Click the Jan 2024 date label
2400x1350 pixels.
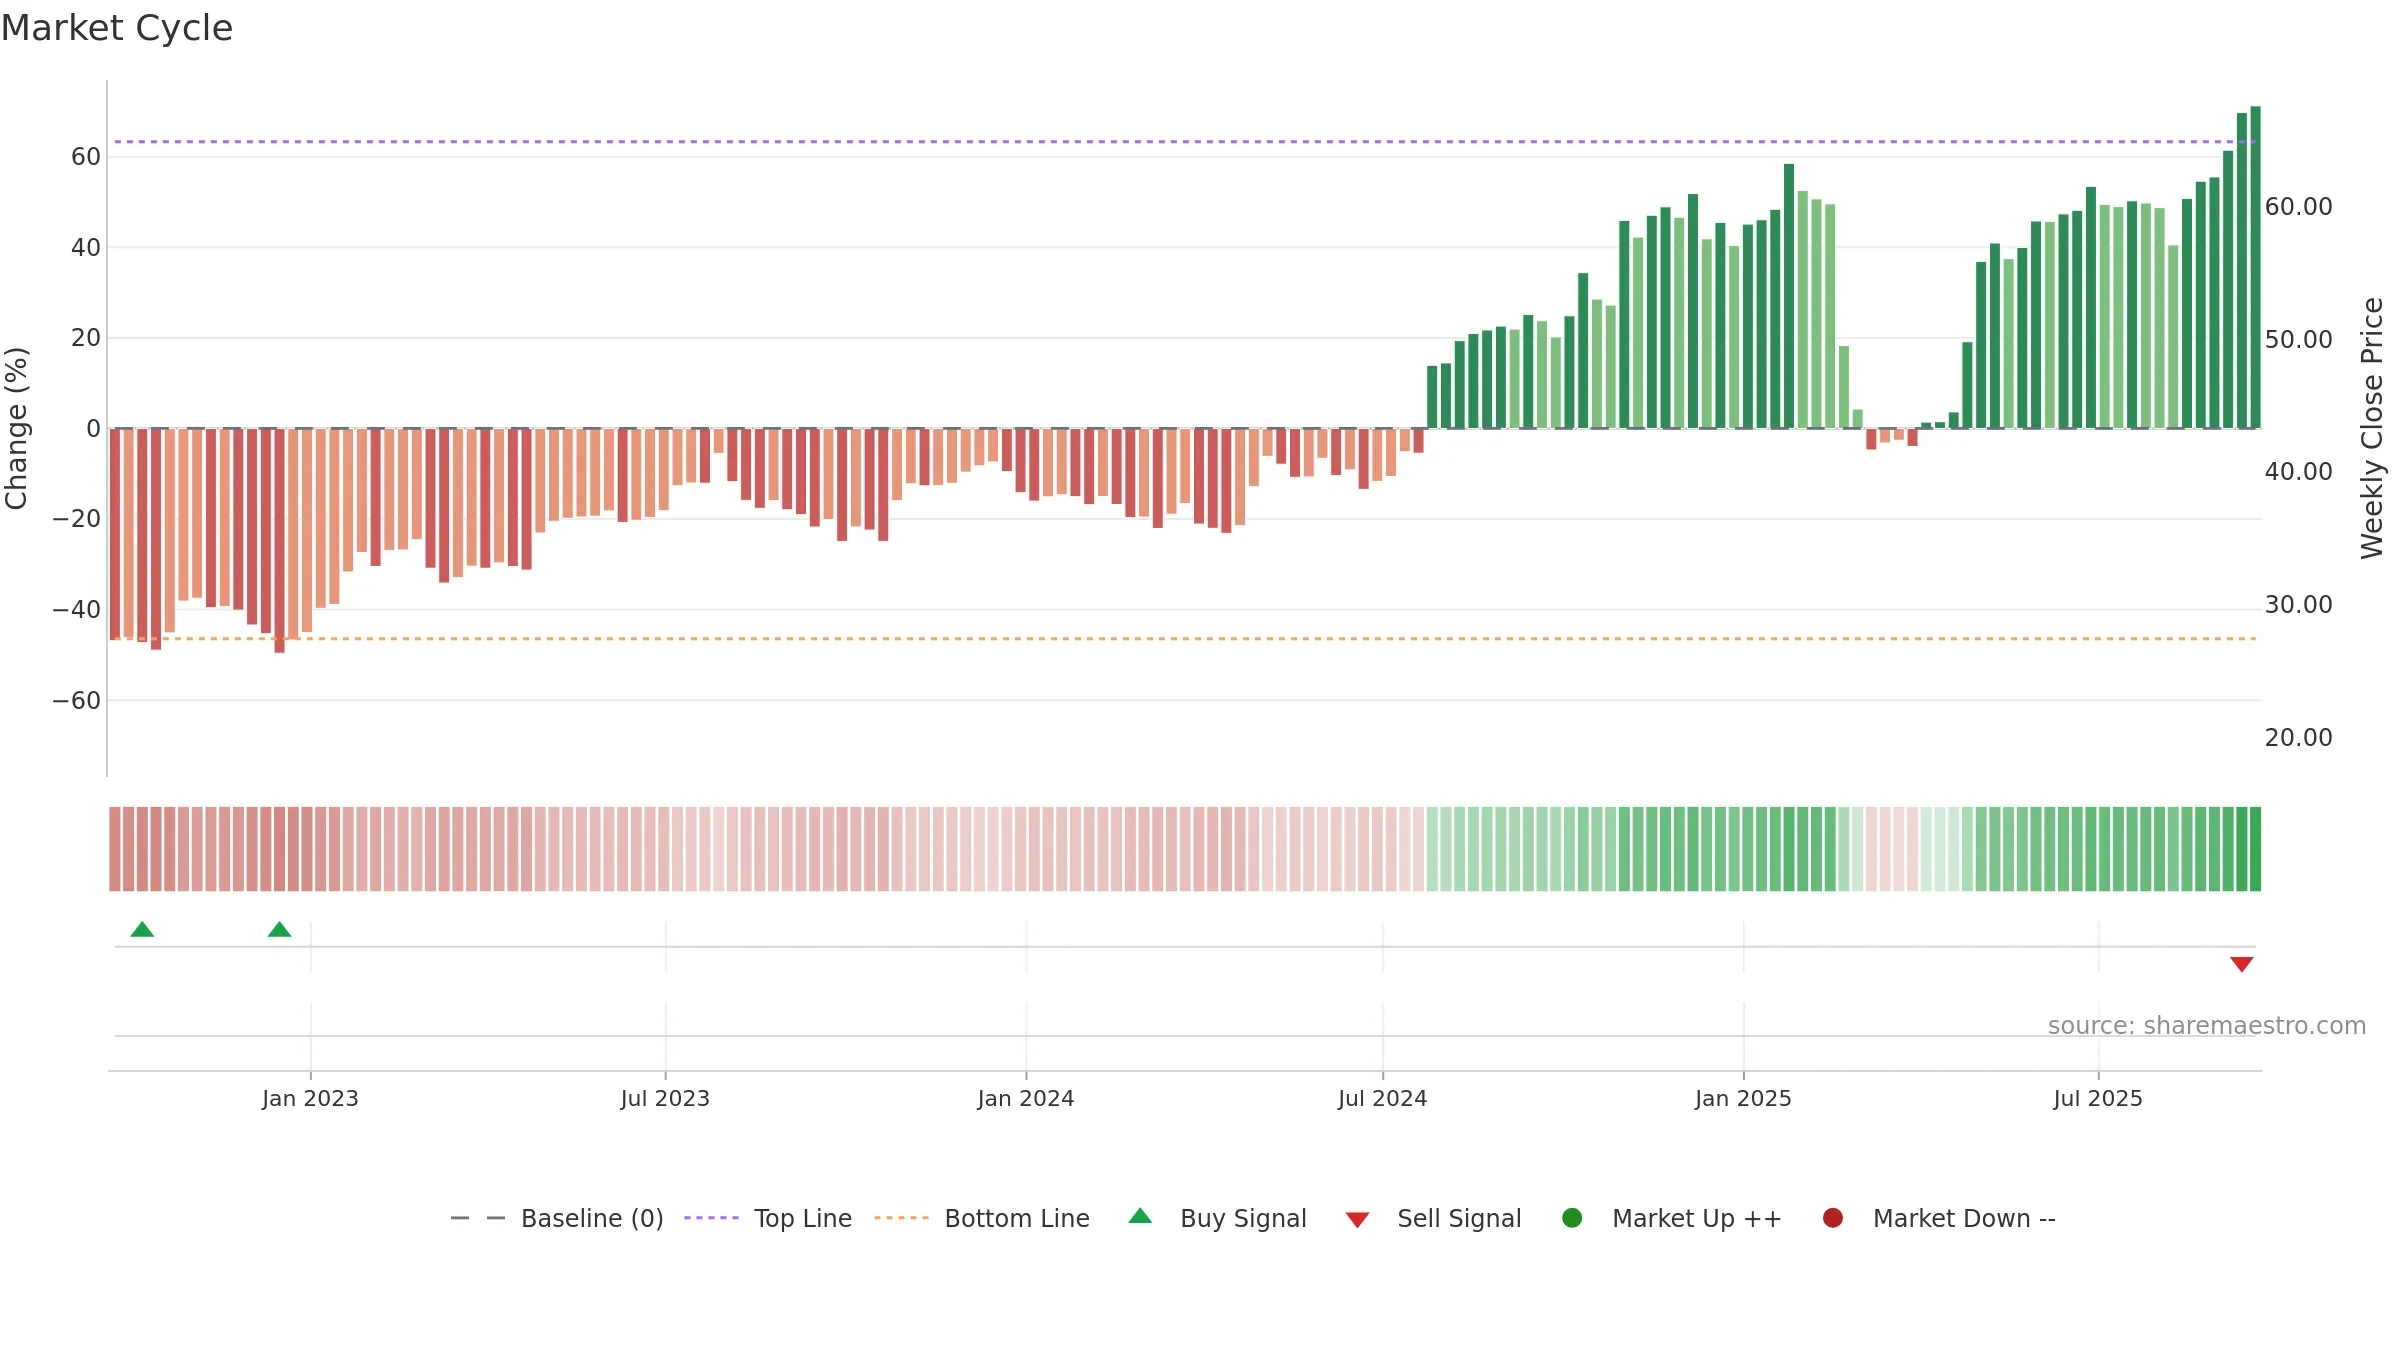[x=1026, y=1099]
